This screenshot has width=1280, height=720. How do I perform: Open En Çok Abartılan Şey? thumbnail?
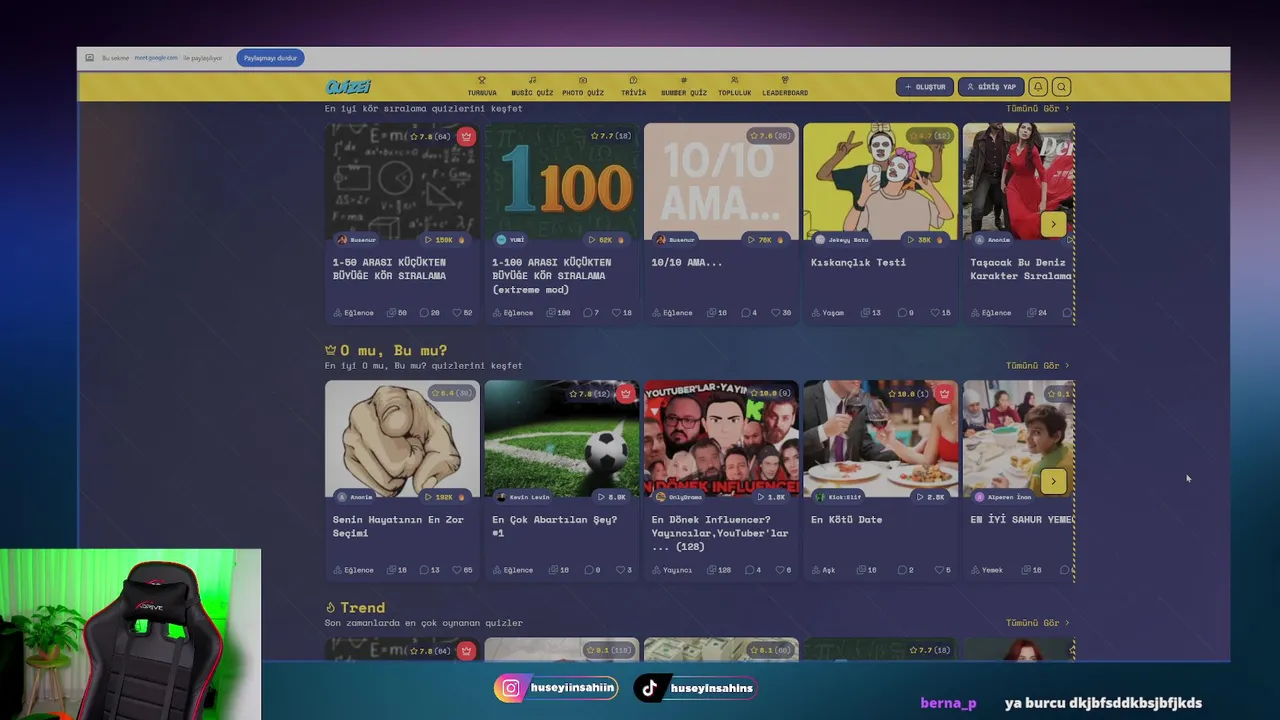[561, 438]
